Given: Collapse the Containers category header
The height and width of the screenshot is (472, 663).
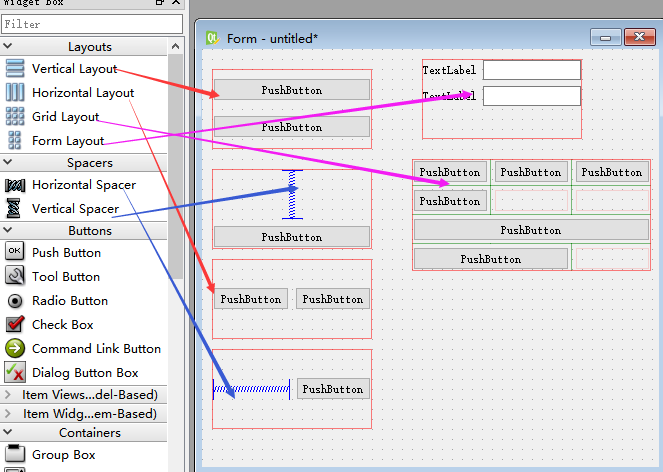Looking at the screenshot, I should (90, 433).
